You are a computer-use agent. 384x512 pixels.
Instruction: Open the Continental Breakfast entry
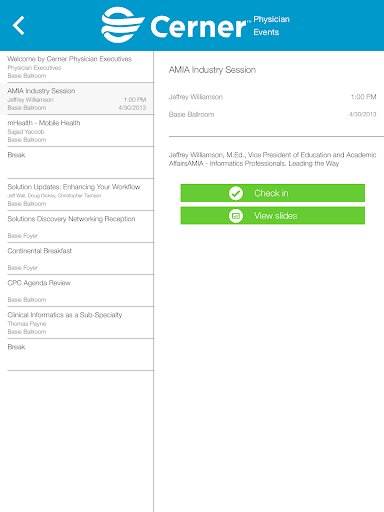point(77,259)
